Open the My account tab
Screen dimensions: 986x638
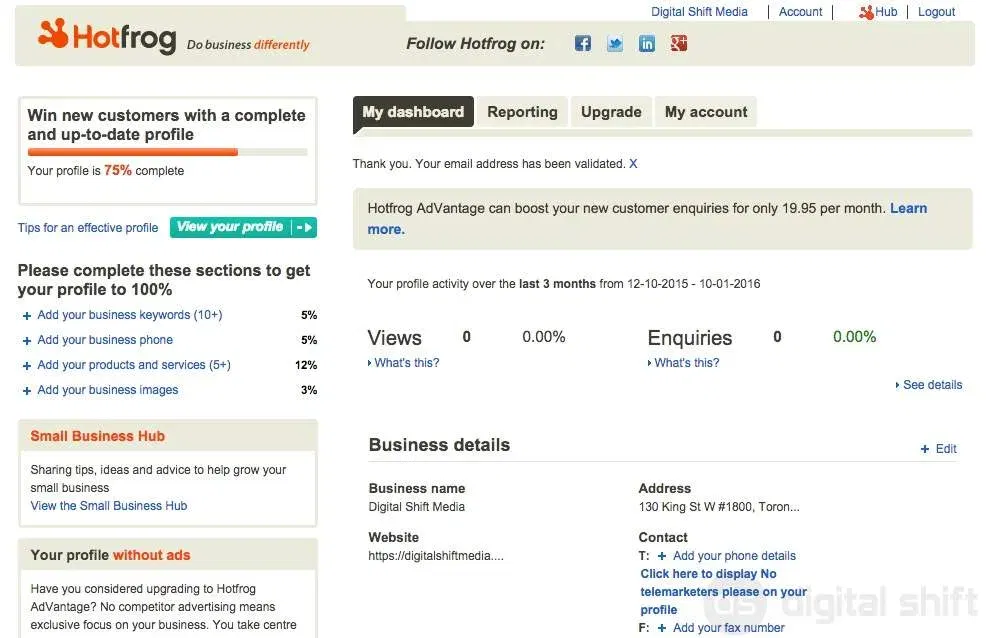pyautogui.click(x=705, y=111)
